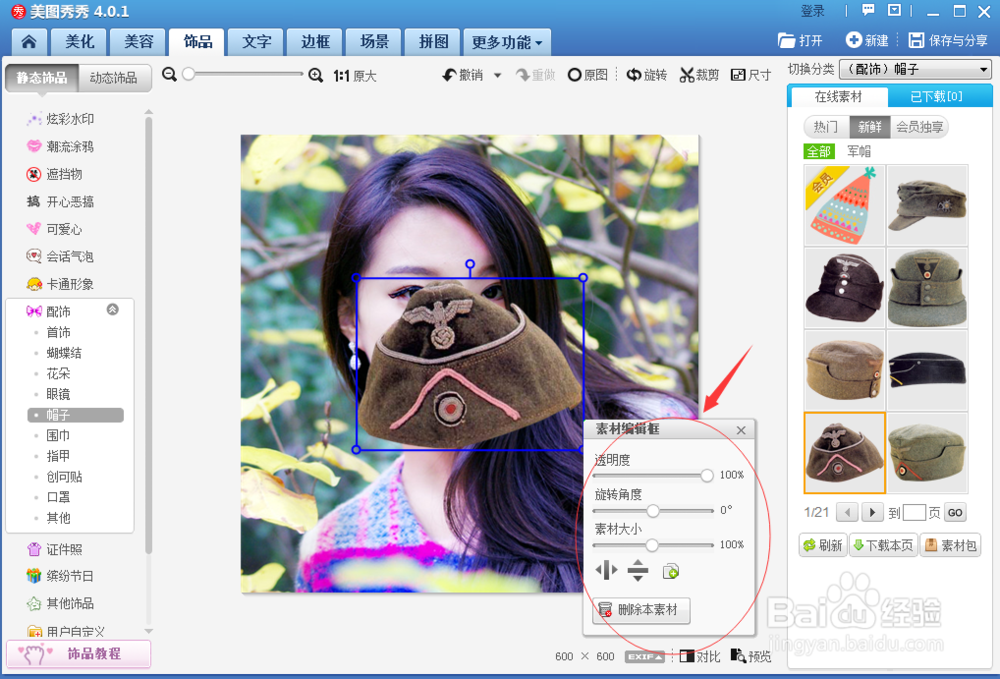Image resolution: width=1000 pixels, height=679 pixels.
Task: Open the 素材包 material pack
Action: pos(951,545)
